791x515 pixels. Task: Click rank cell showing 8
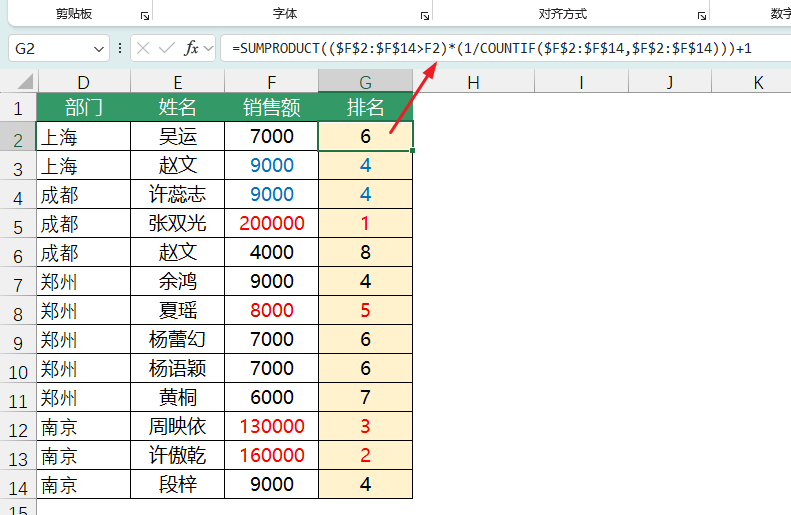366,252
